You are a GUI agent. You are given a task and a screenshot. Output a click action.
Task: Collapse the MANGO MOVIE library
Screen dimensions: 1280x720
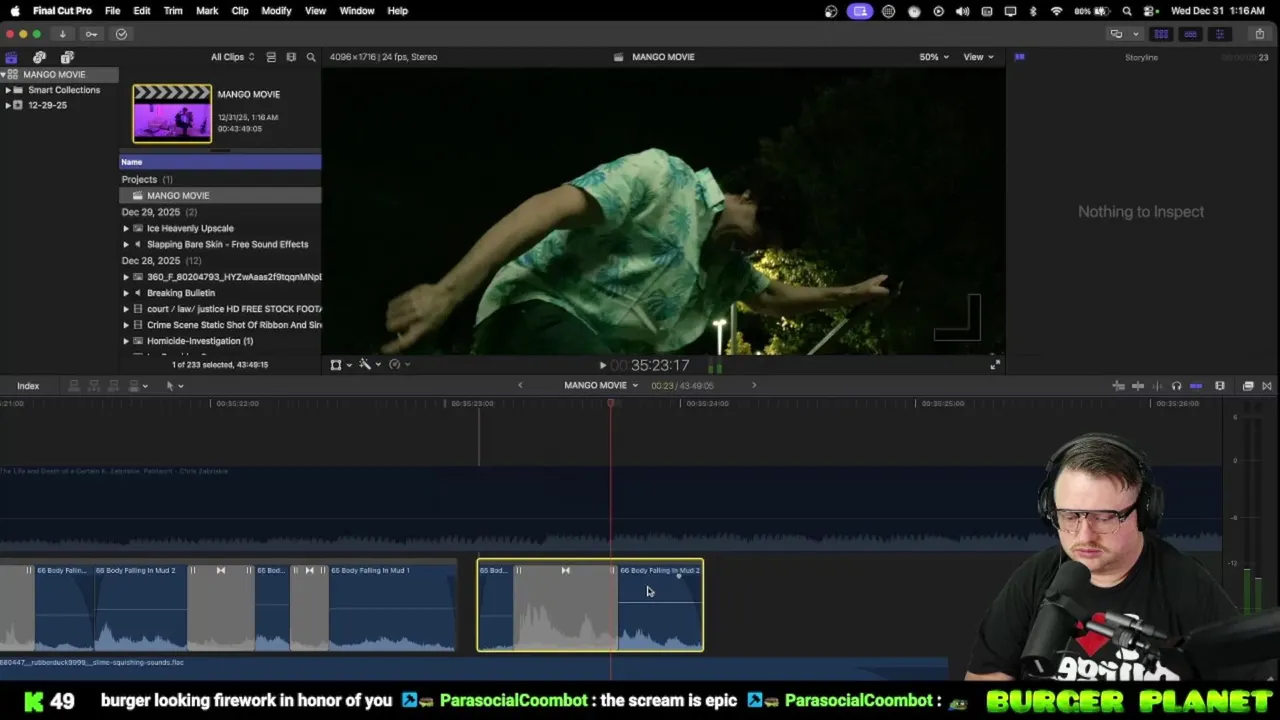point(4,75)
